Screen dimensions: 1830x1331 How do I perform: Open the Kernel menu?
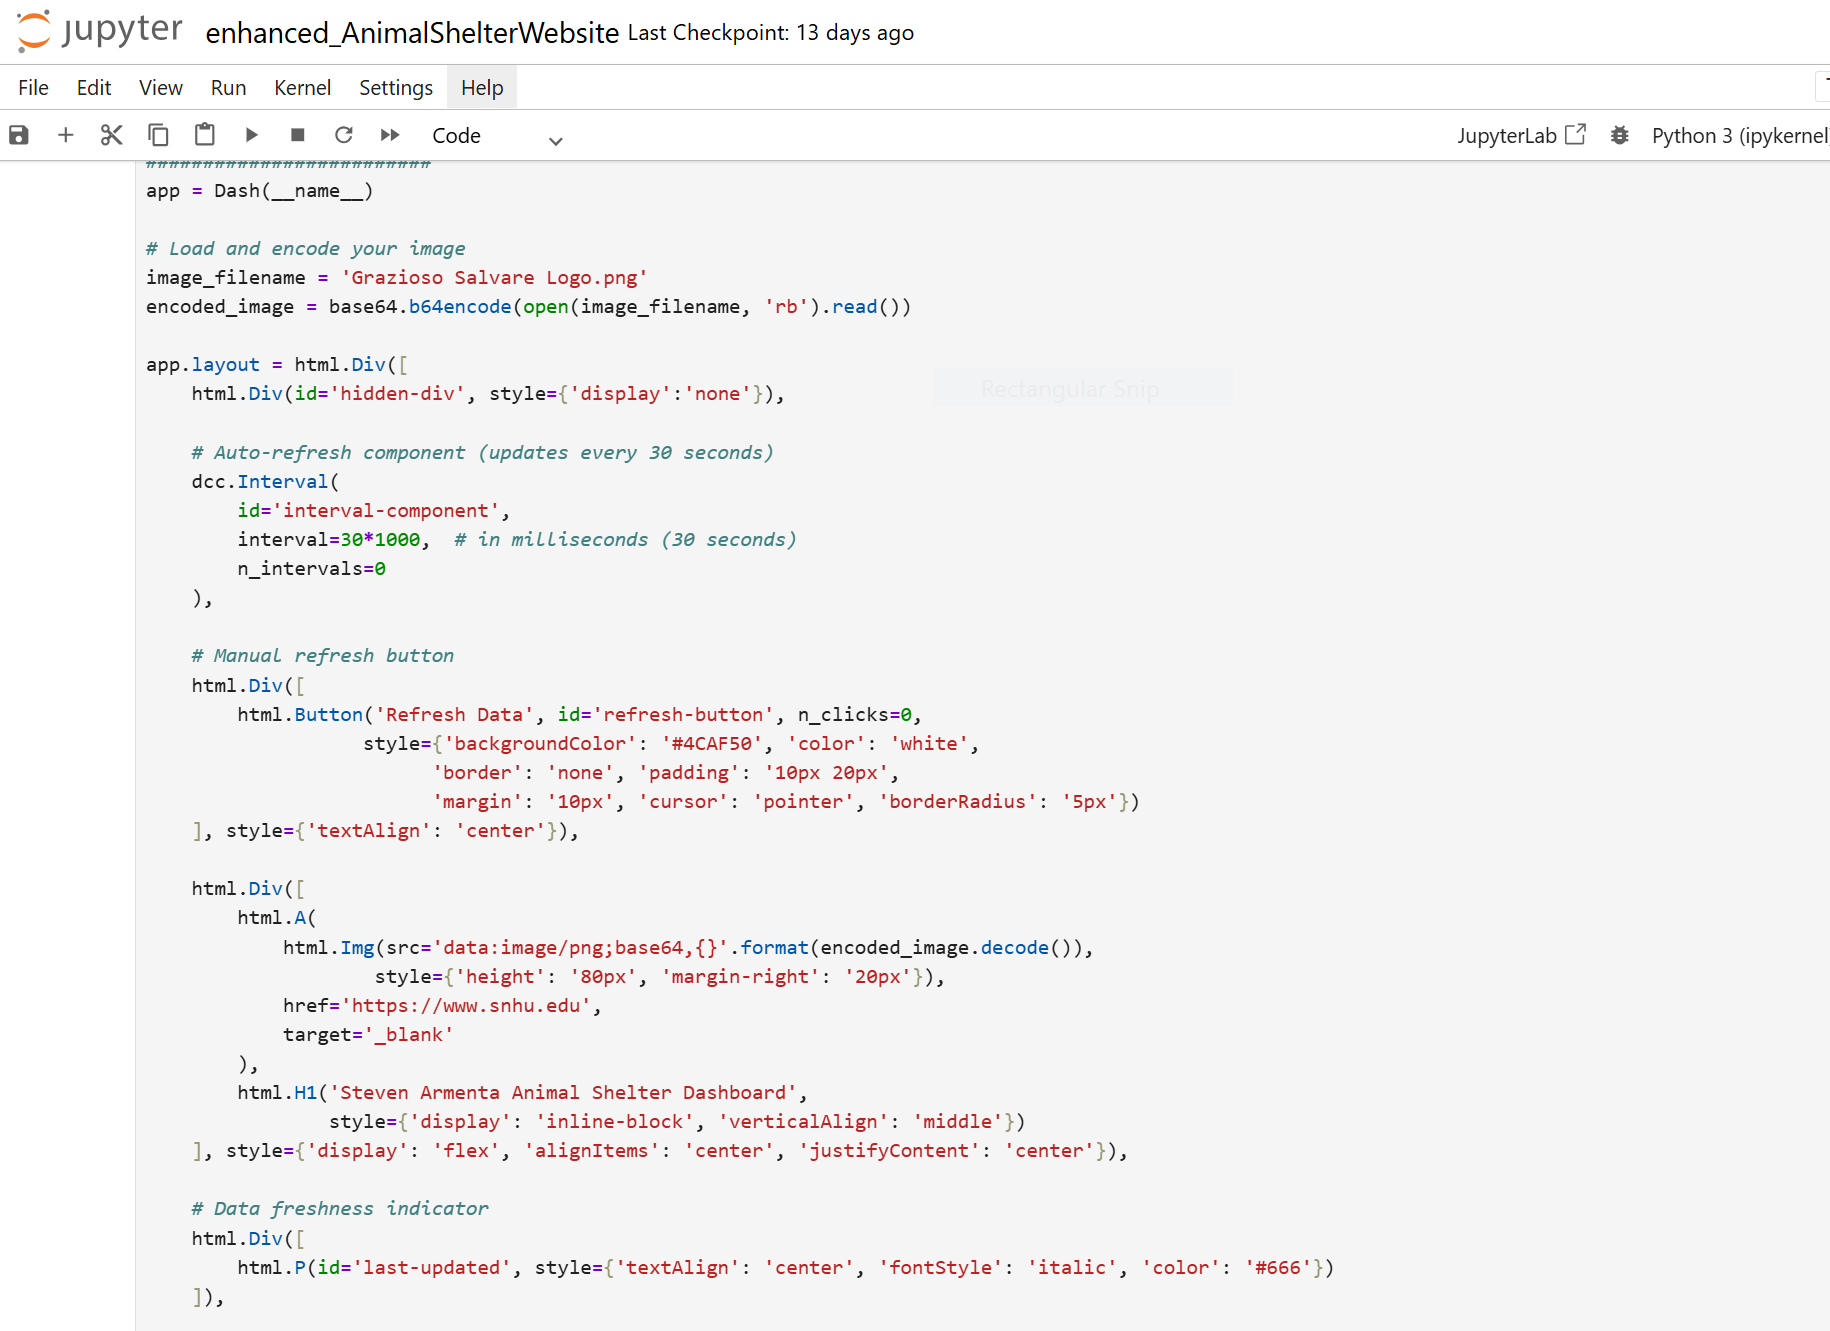tap(302, 88)
